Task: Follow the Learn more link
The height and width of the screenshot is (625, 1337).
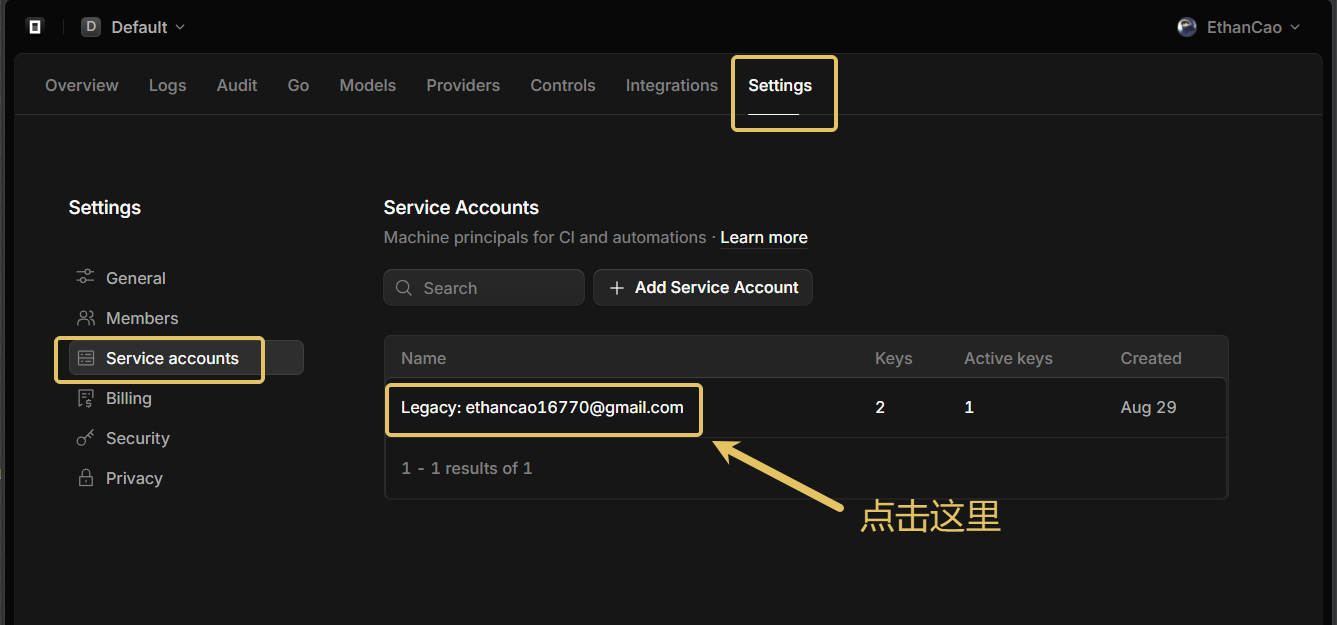Action: (764, 238)
